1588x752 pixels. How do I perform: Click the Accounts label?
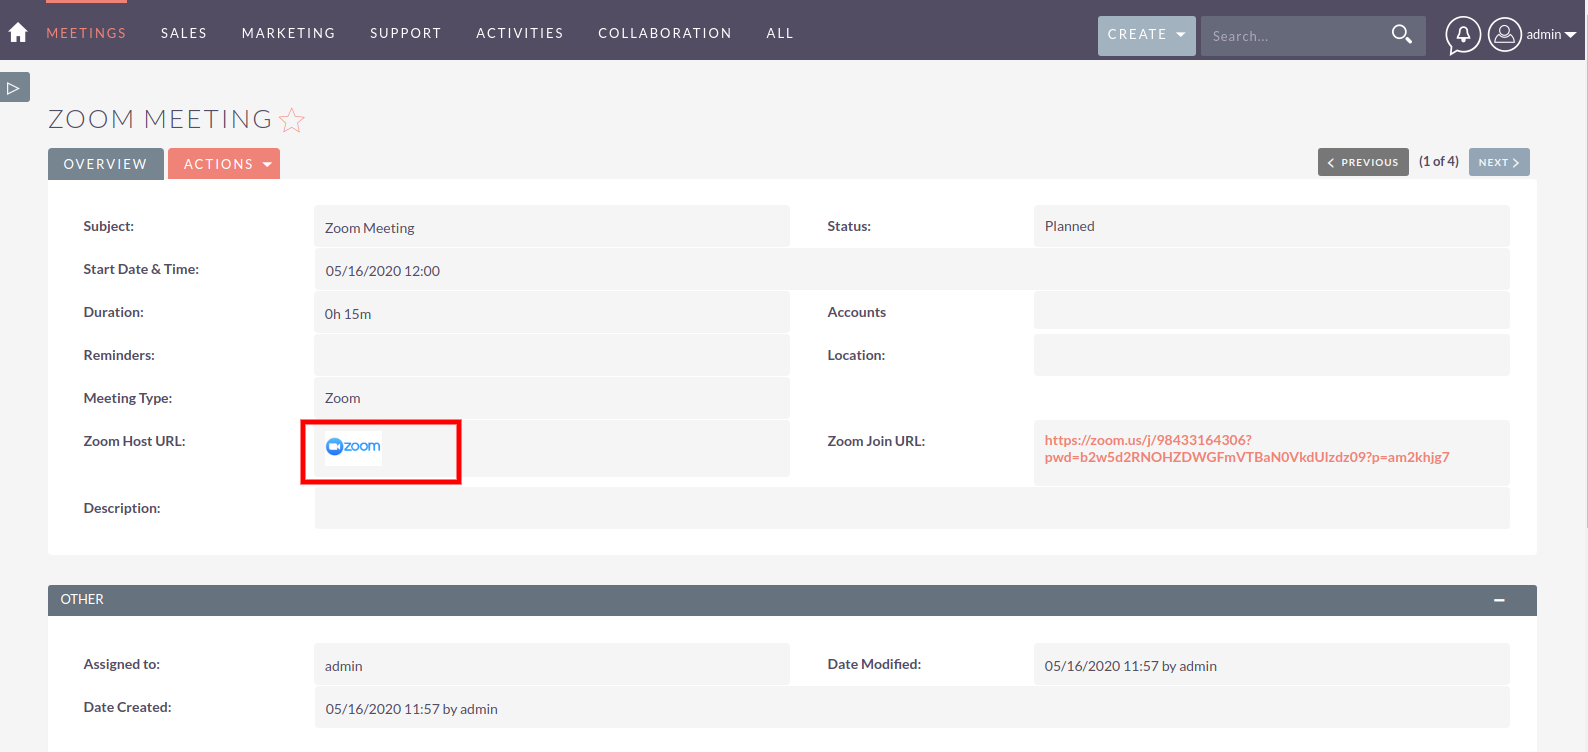[x=857, y=312]
